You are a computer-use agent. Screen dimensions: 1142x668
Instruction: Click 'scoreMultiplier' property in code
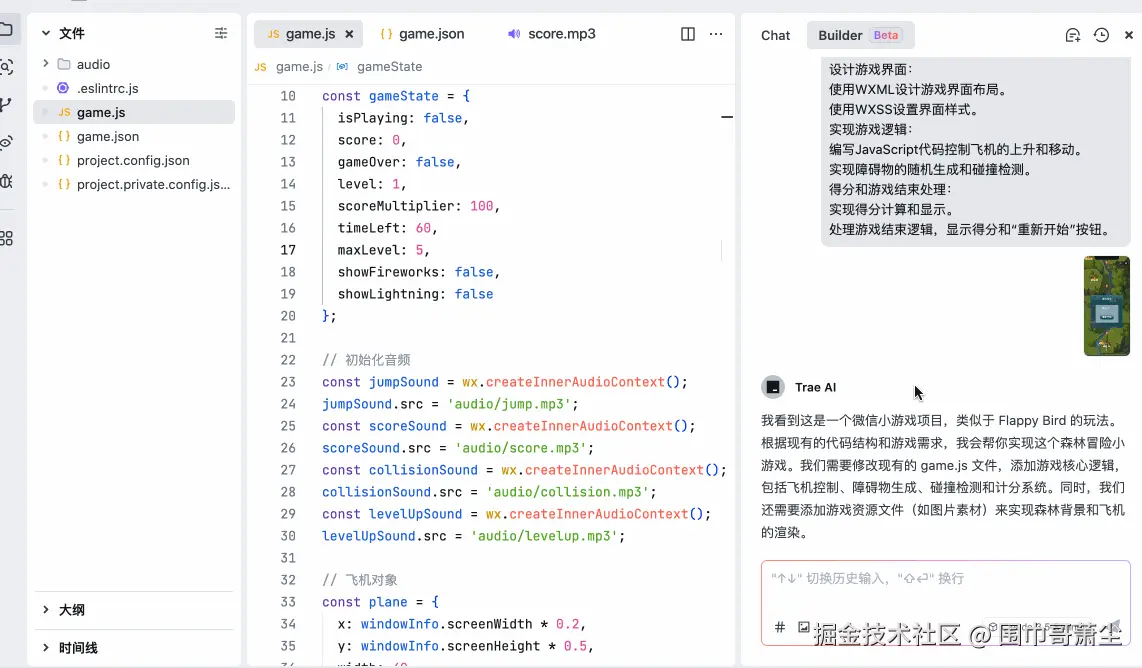[395, 206]
